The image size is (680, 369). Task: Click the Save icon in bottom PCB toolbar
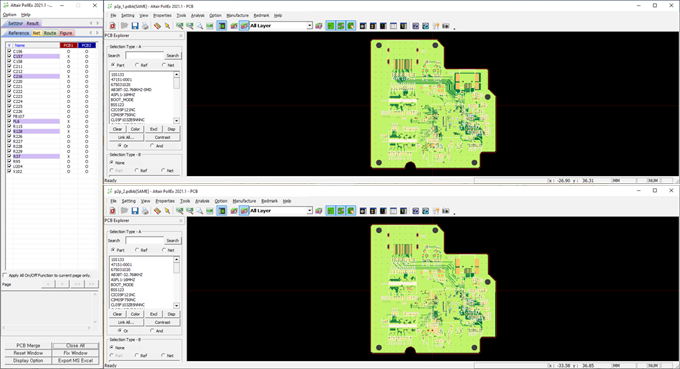pyautogui.click(x=135, y=211)
